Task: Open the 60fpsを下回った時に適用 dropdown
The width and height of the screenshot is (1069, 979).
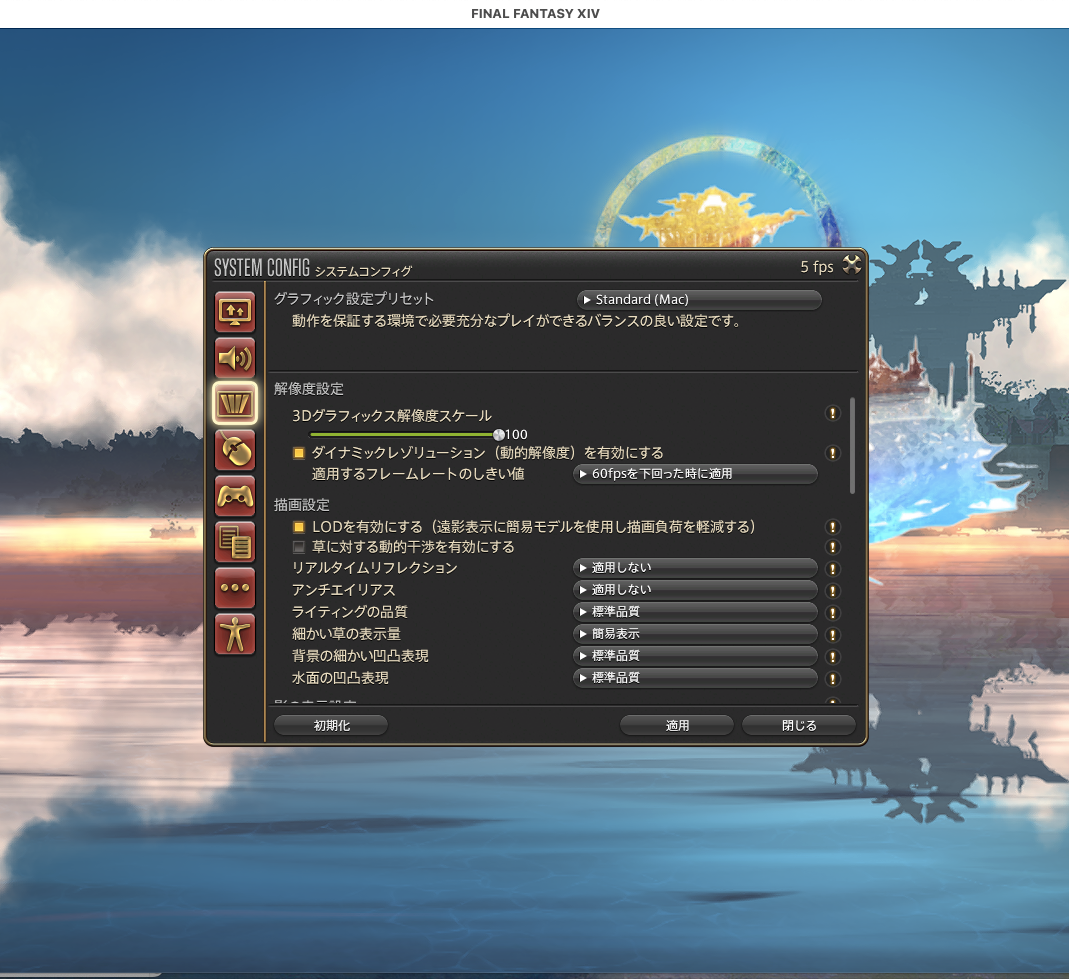Action: pos(695,474)
